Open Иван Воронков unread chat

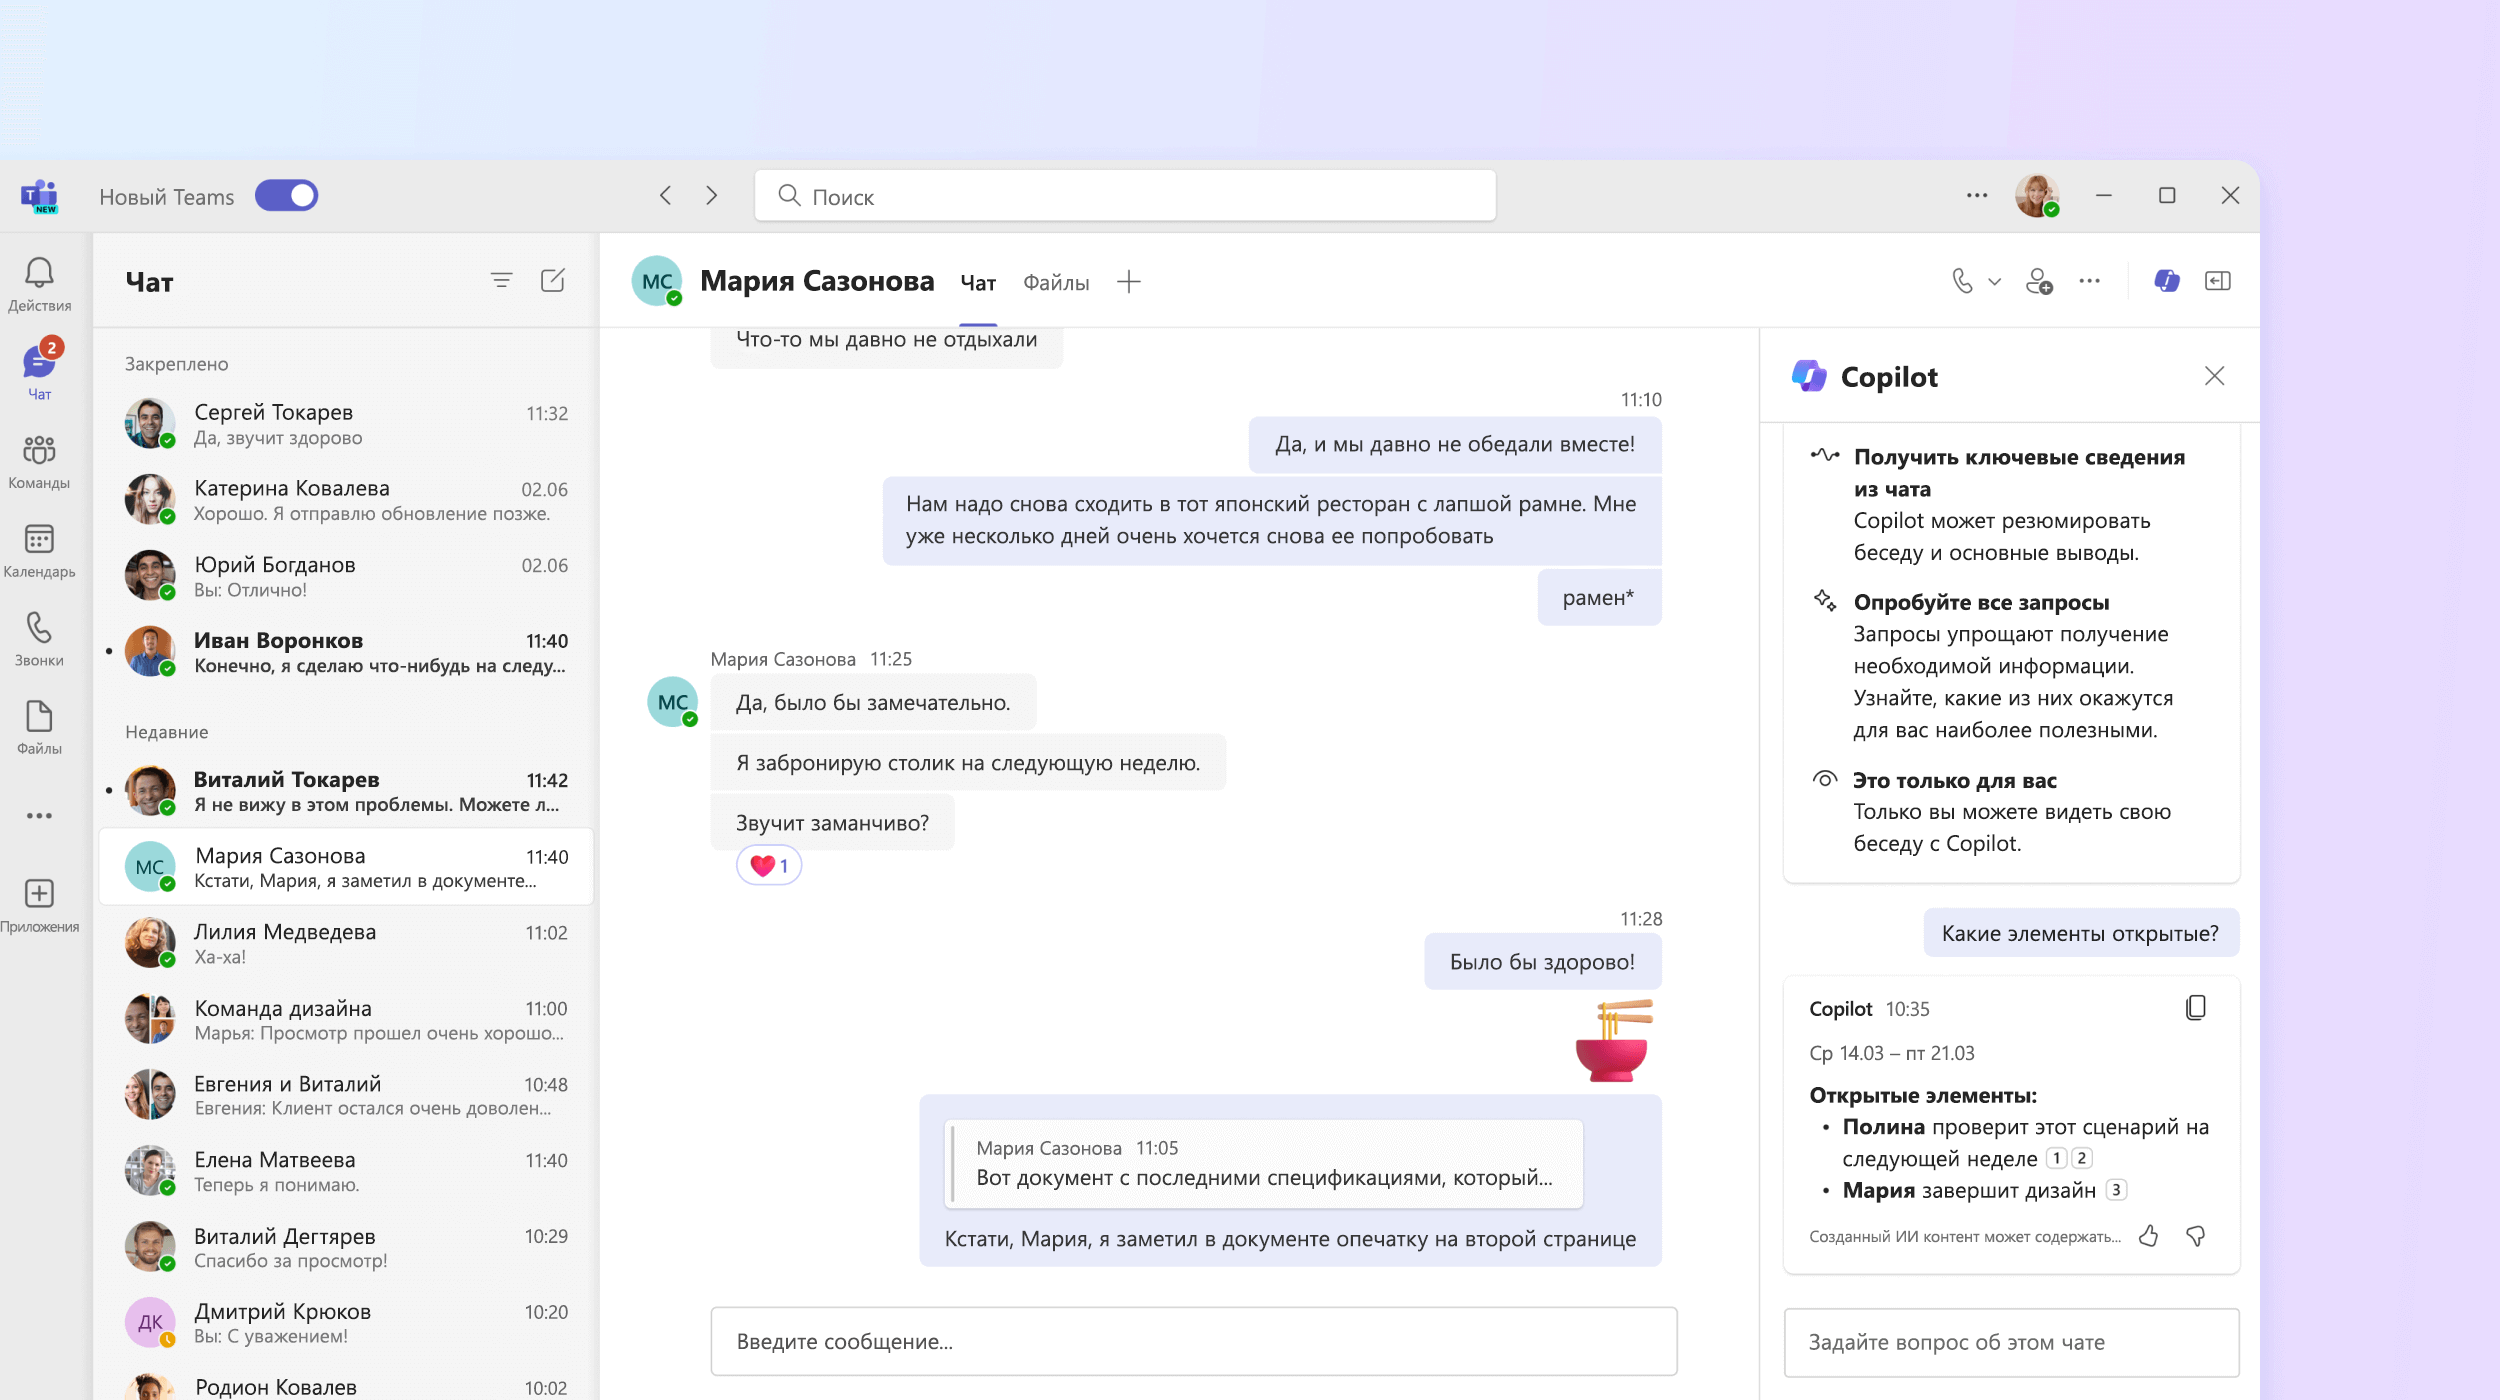coord(346,652)
